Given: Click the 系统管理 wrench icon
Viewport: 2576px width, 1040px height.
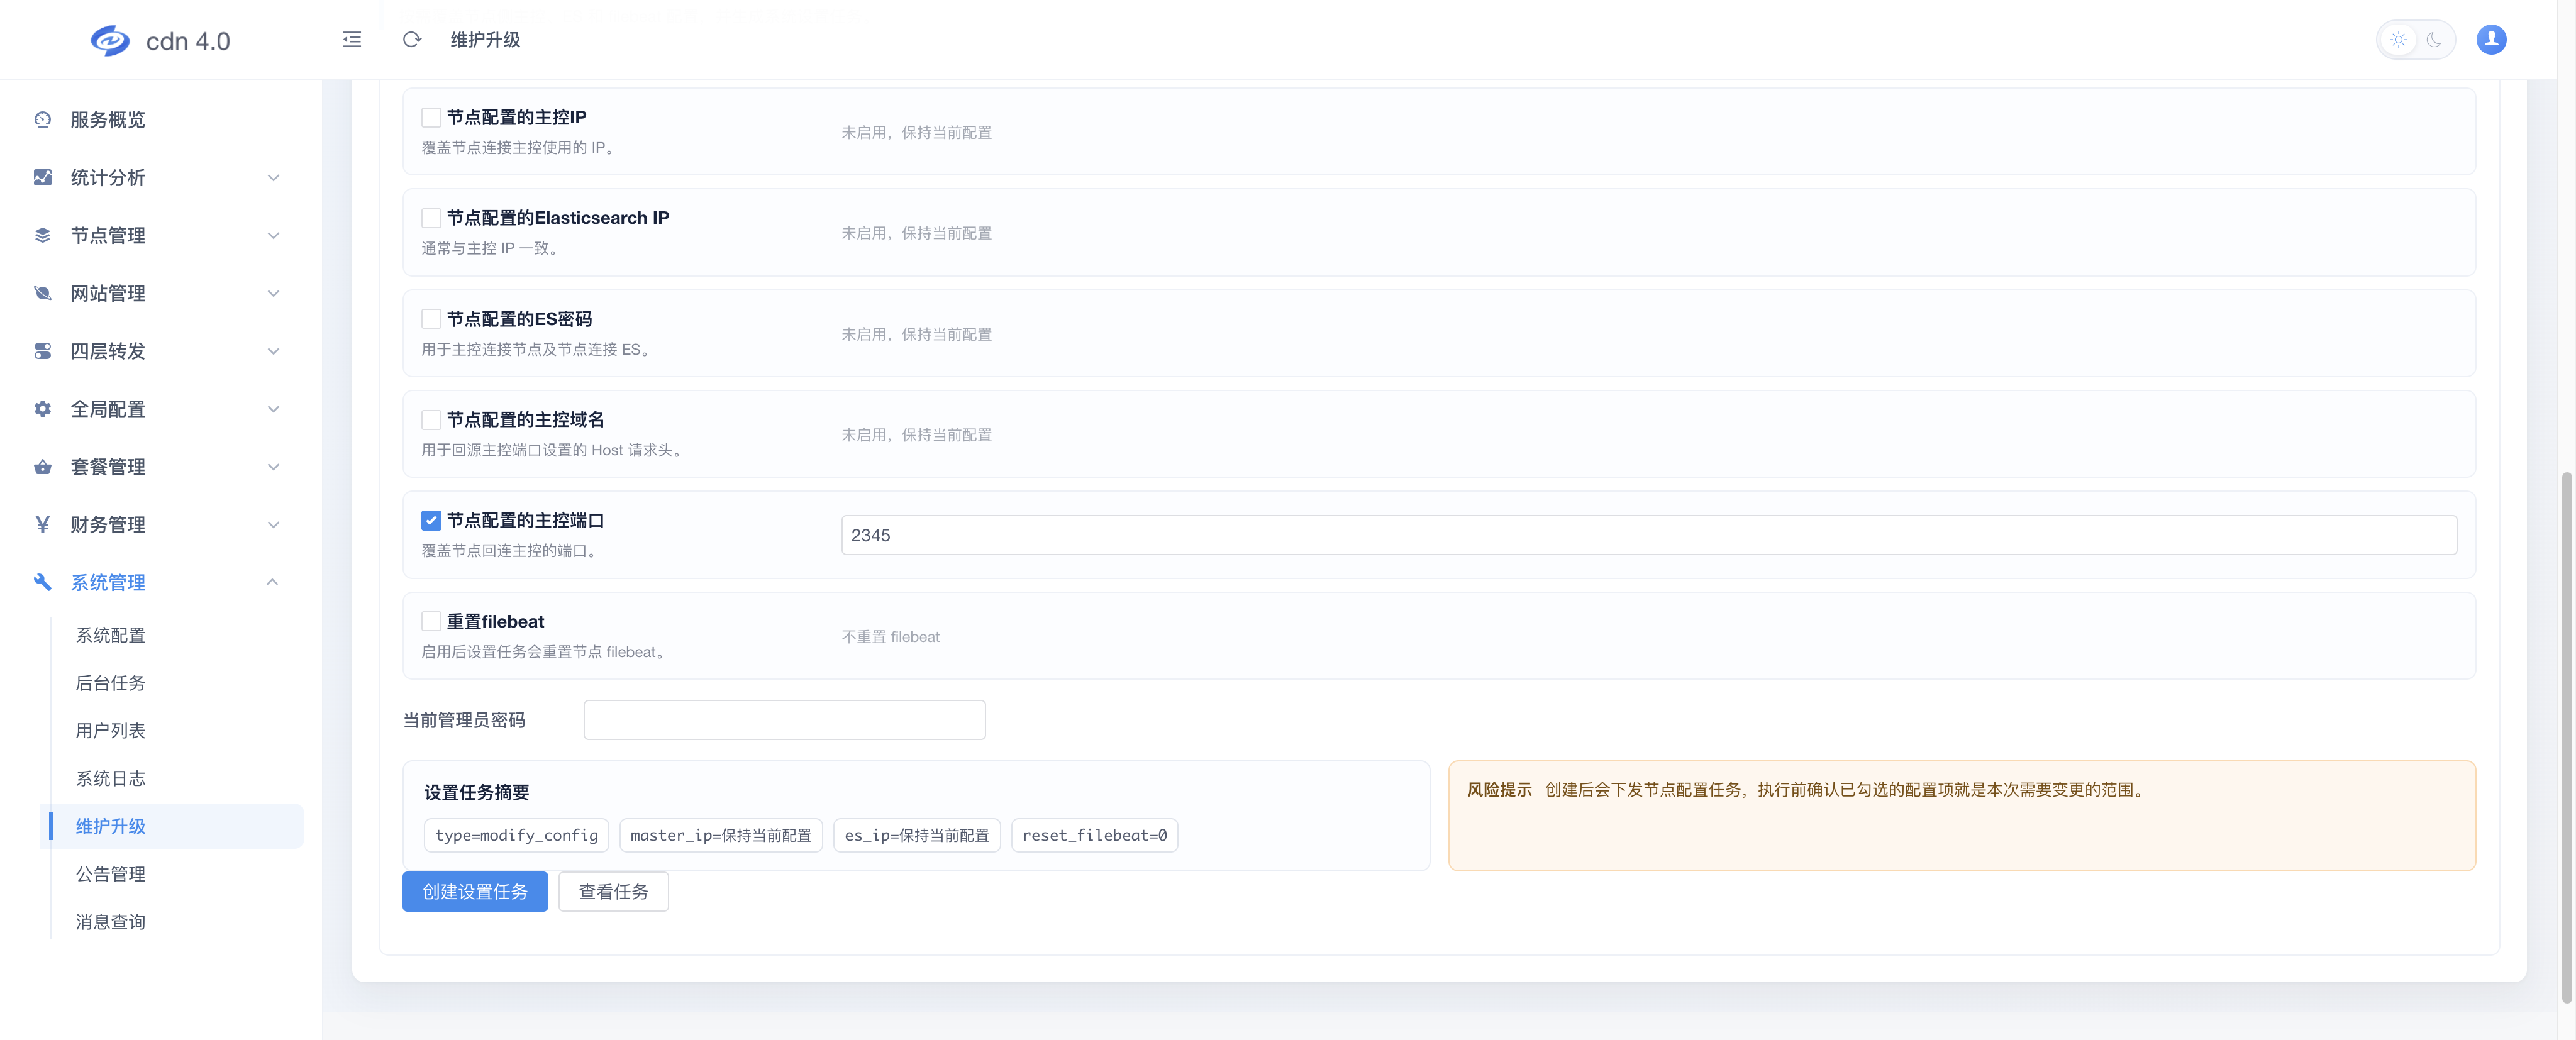Looking at the screenshot, I should (42, 582).
